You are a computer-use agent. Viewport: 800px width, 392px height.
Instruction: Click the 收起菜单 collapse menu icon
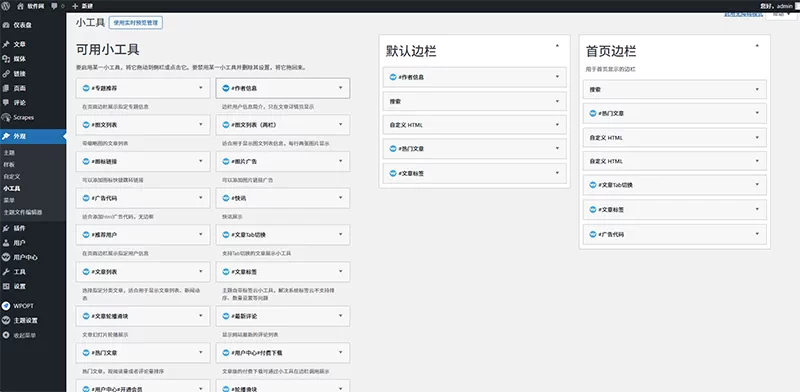coord(6,335)
